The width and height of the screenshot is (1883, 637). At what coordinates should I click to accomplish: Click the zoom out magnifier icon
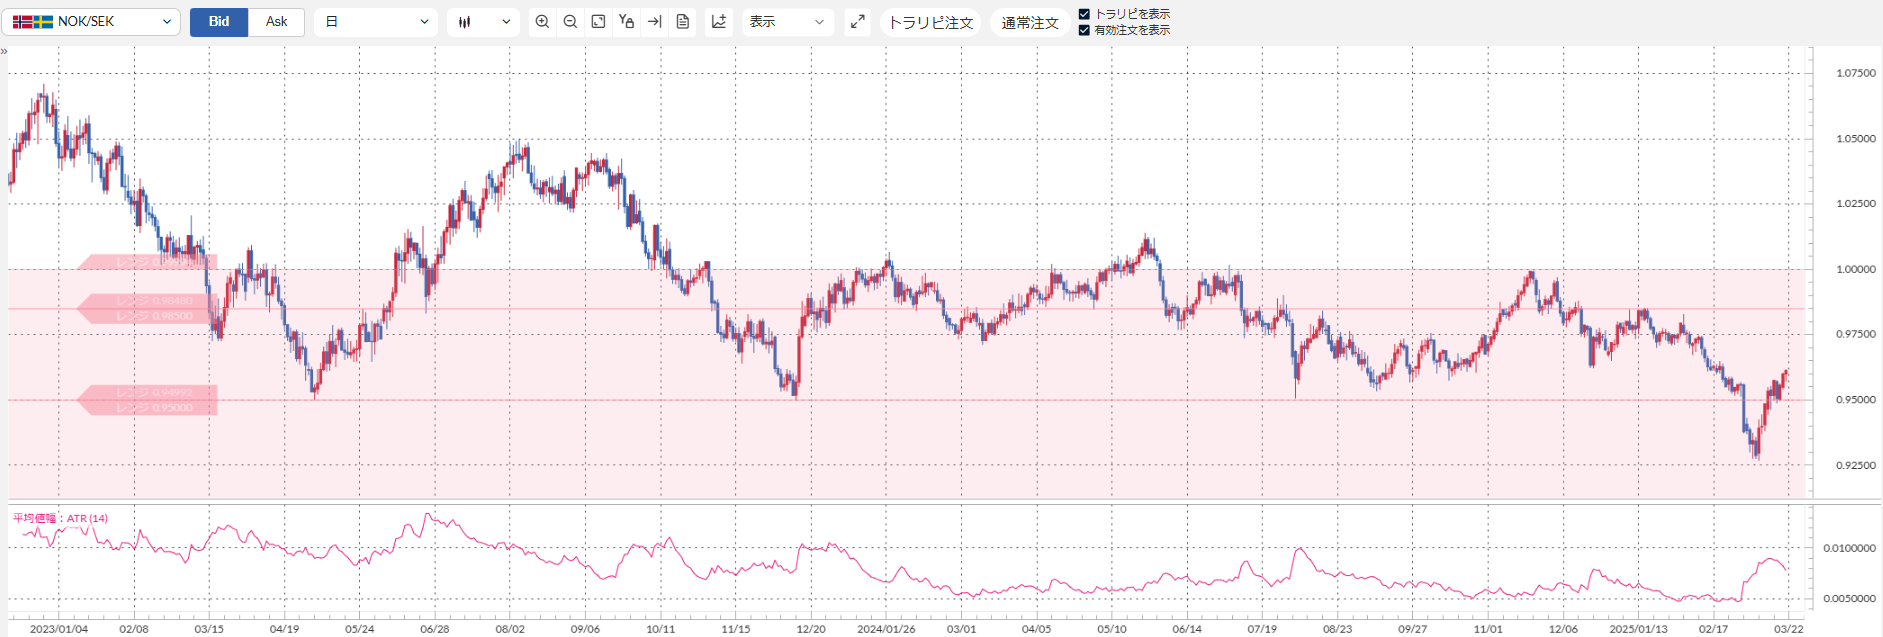(x=570, y=21)
